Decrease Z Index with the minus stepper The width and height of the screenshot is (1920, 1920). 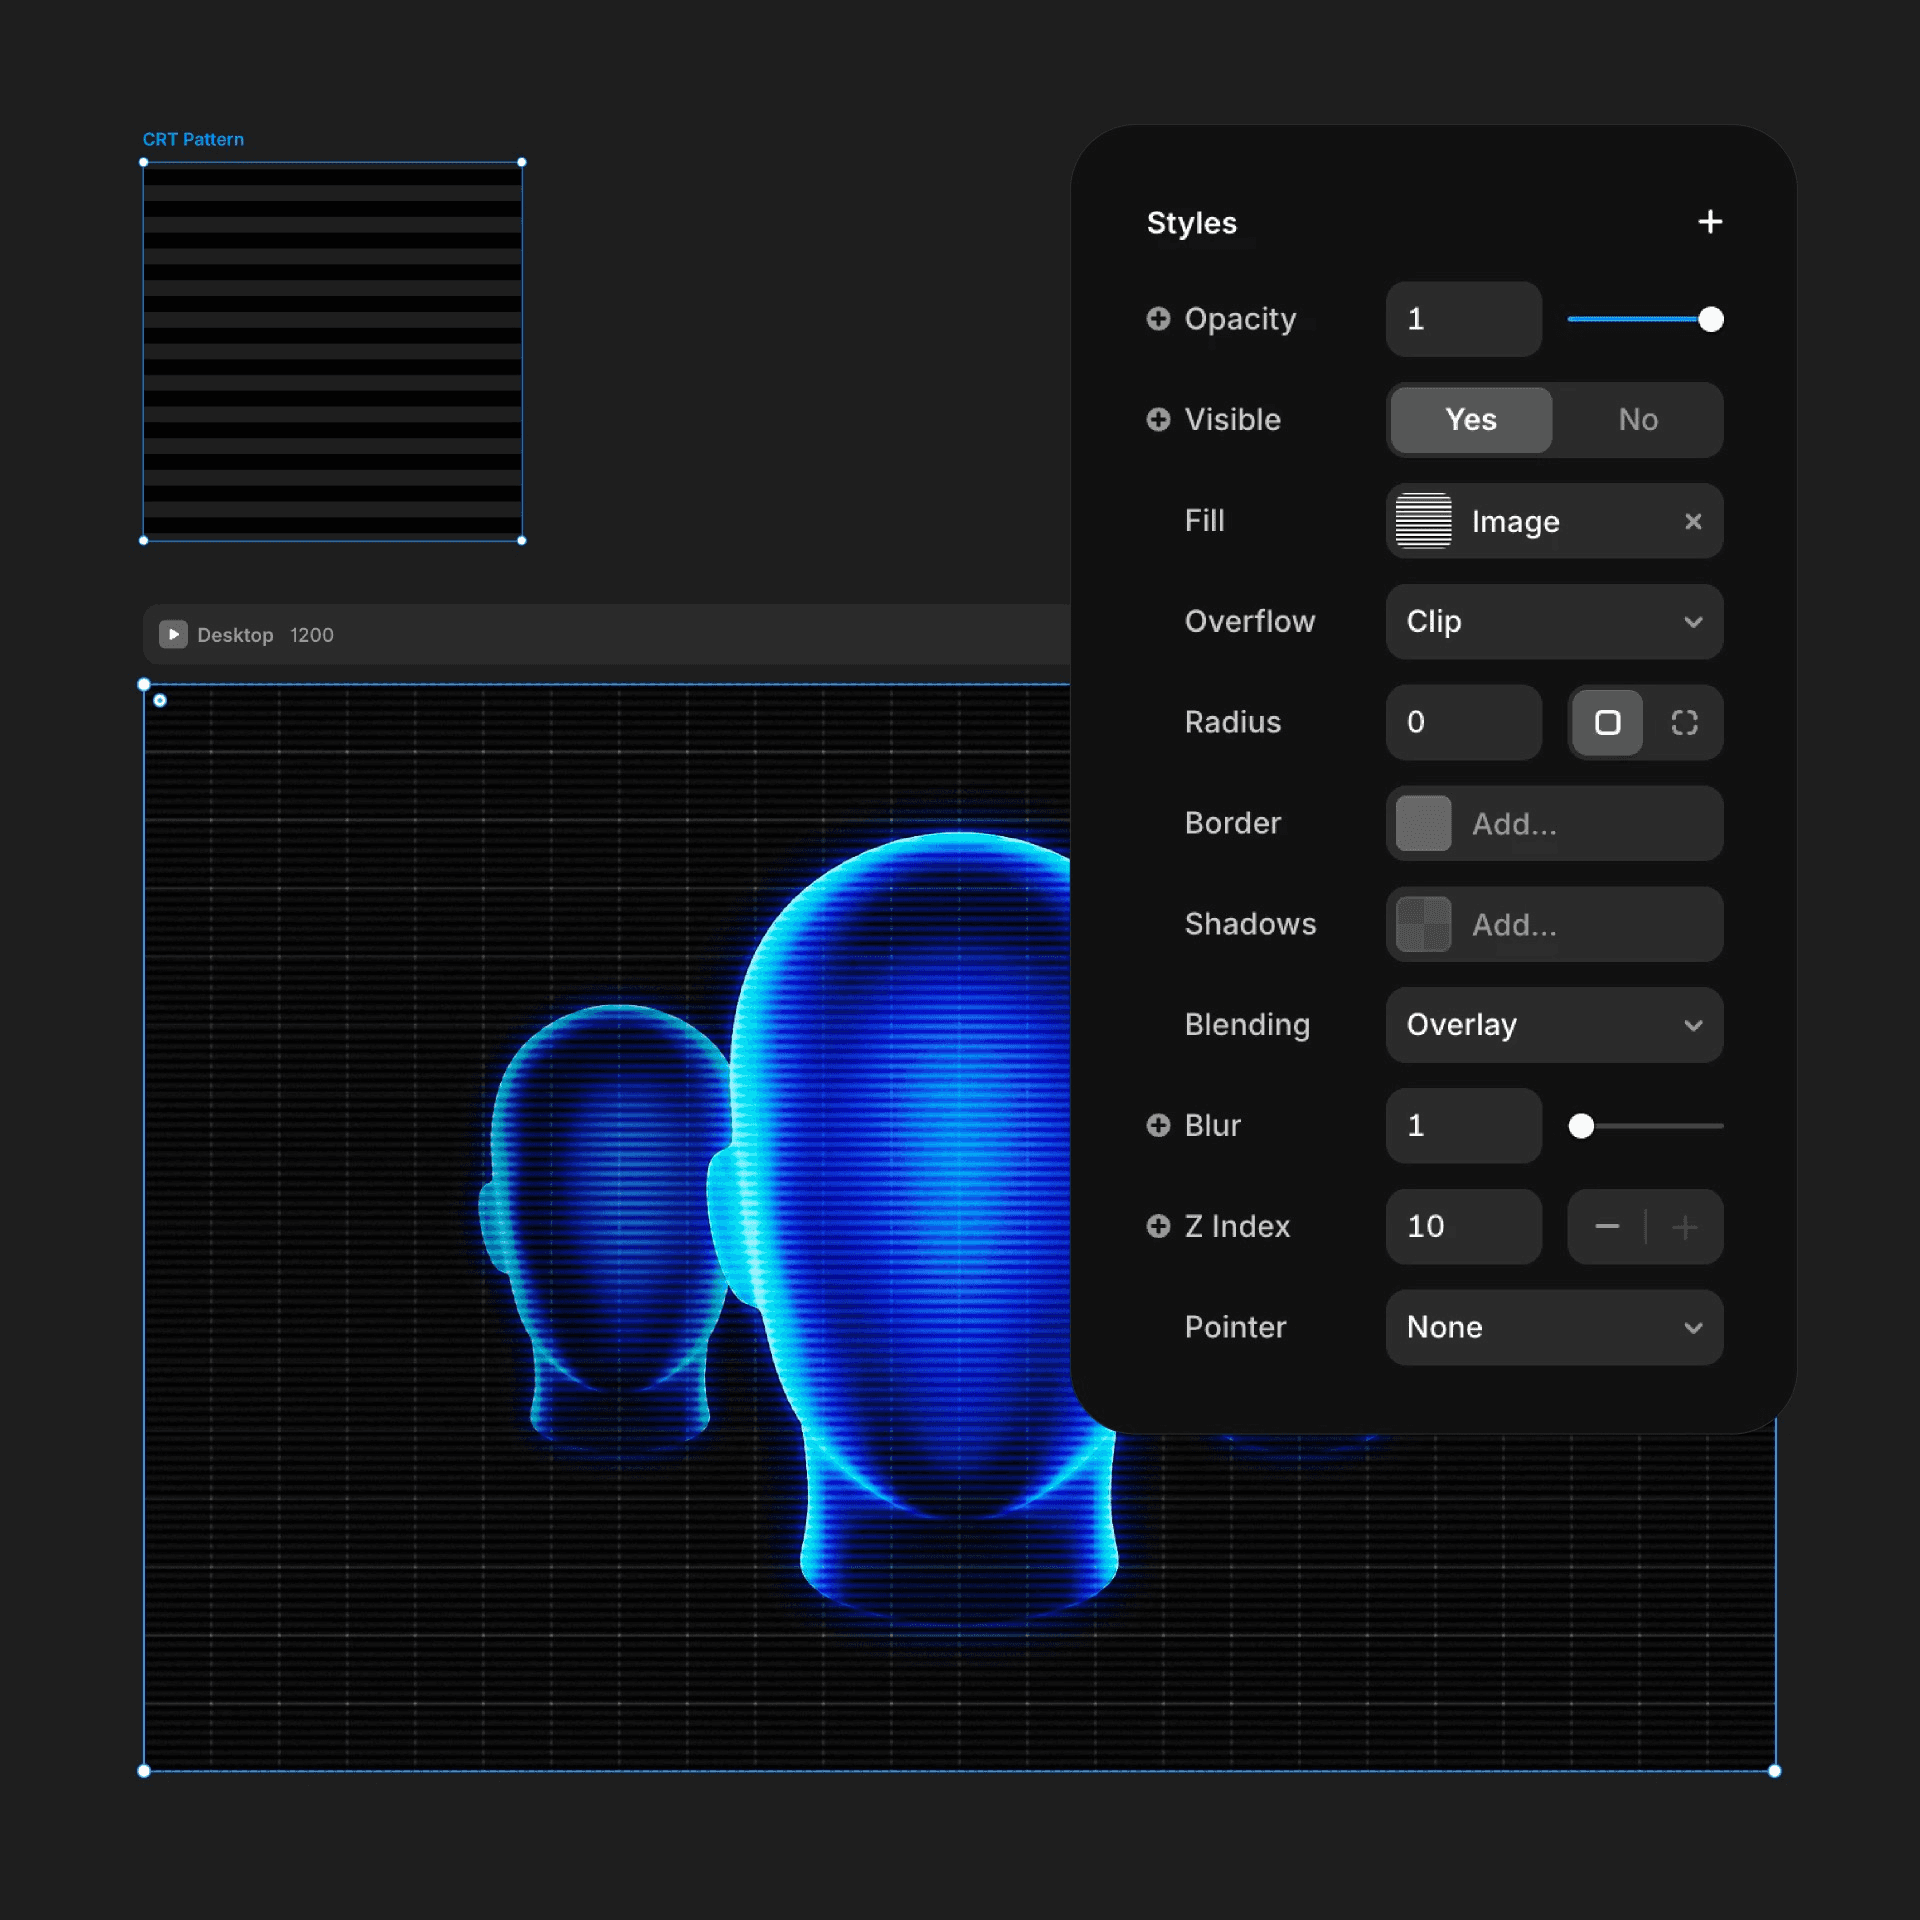pyautogui.click(x=1606, y=1226)
